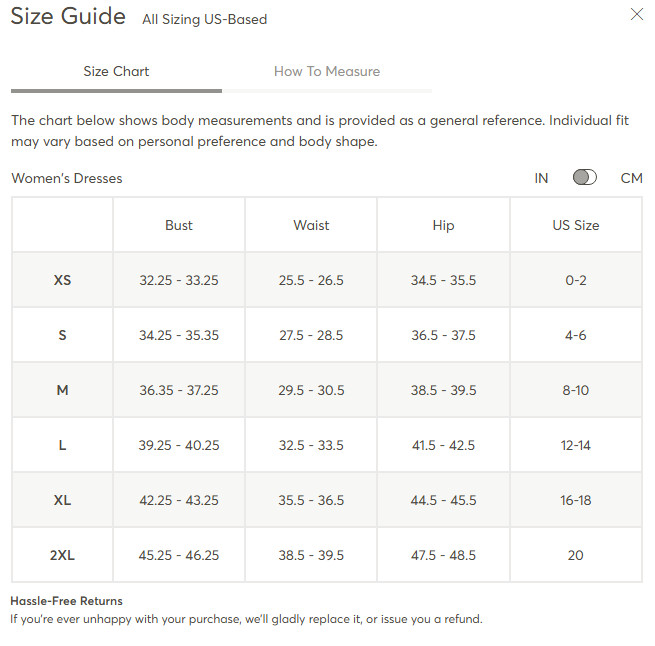This screenshot has width=655, height=646.
Task: Select the Size Chart tab
Action: pyautogui.click(x=116, y=71)
